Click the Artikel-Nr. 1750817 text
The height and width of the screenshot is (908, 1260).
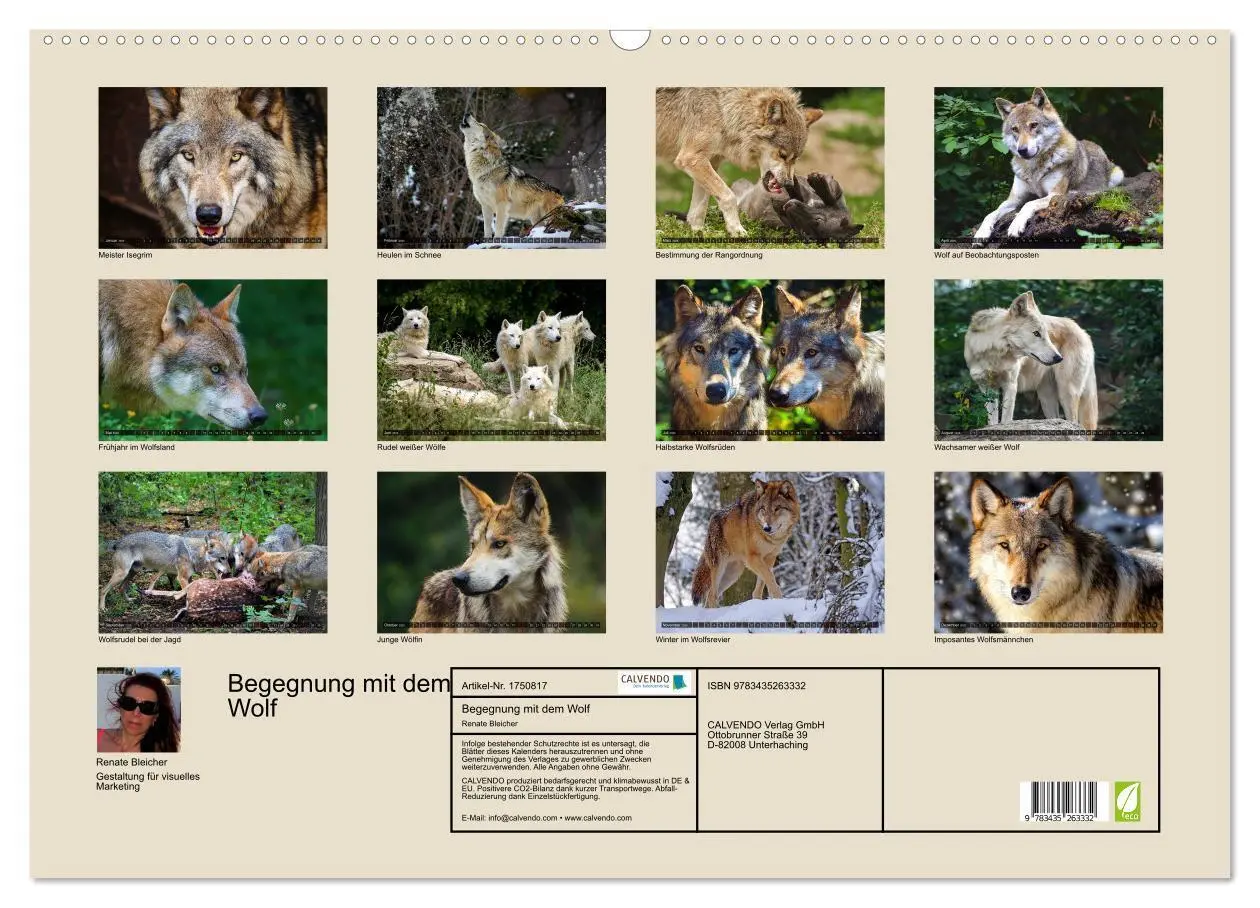click(x=505, y=686)
